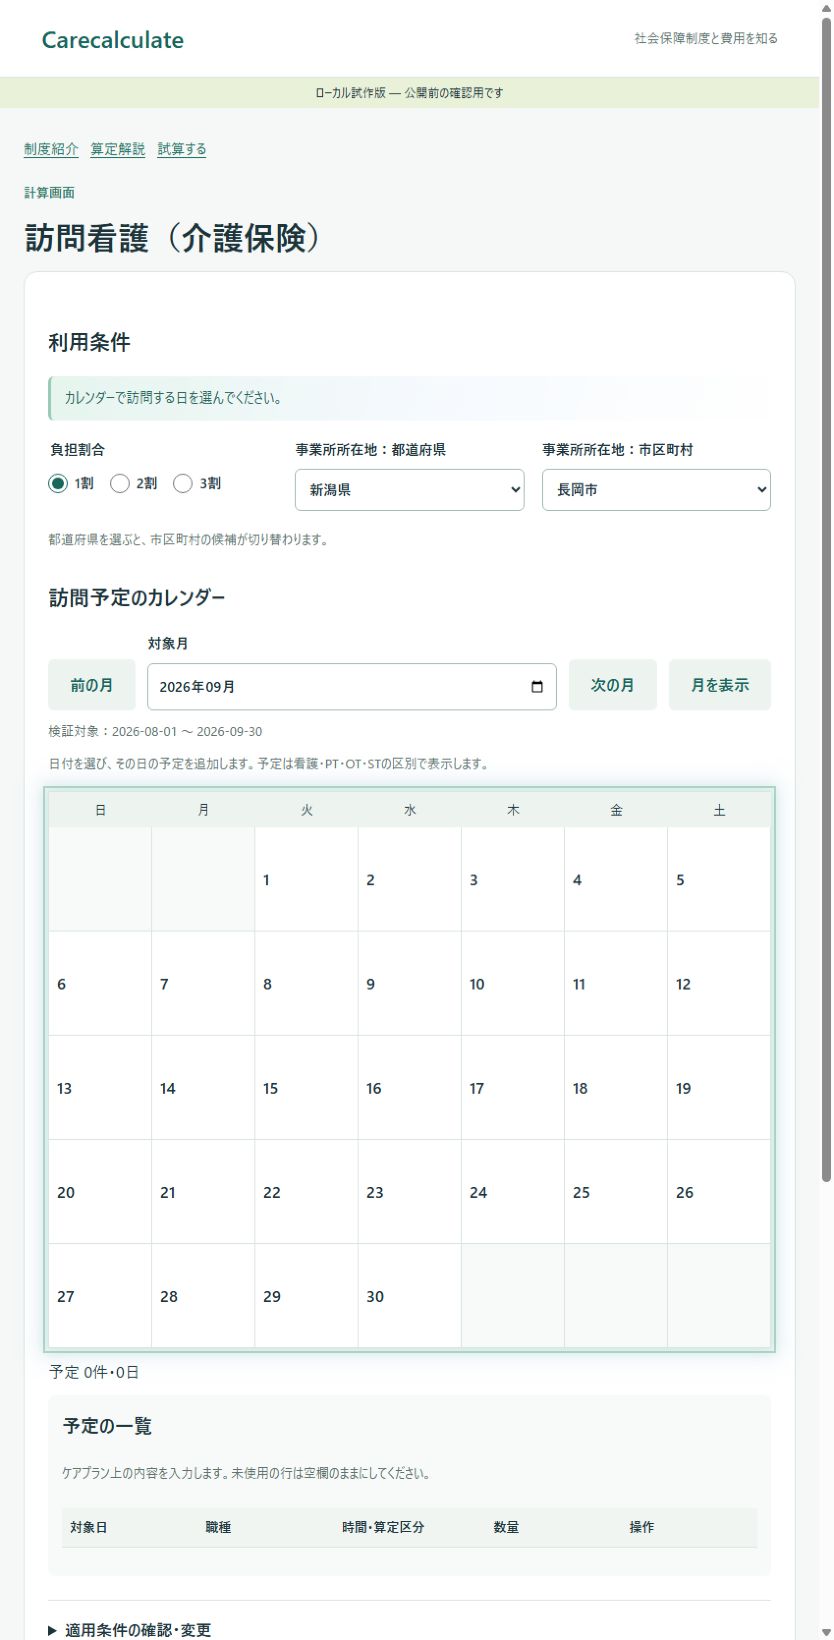This screenshot has width=834, height=1640.
Task: Select calendar day 27
Action: click(x=100, y=1295)
